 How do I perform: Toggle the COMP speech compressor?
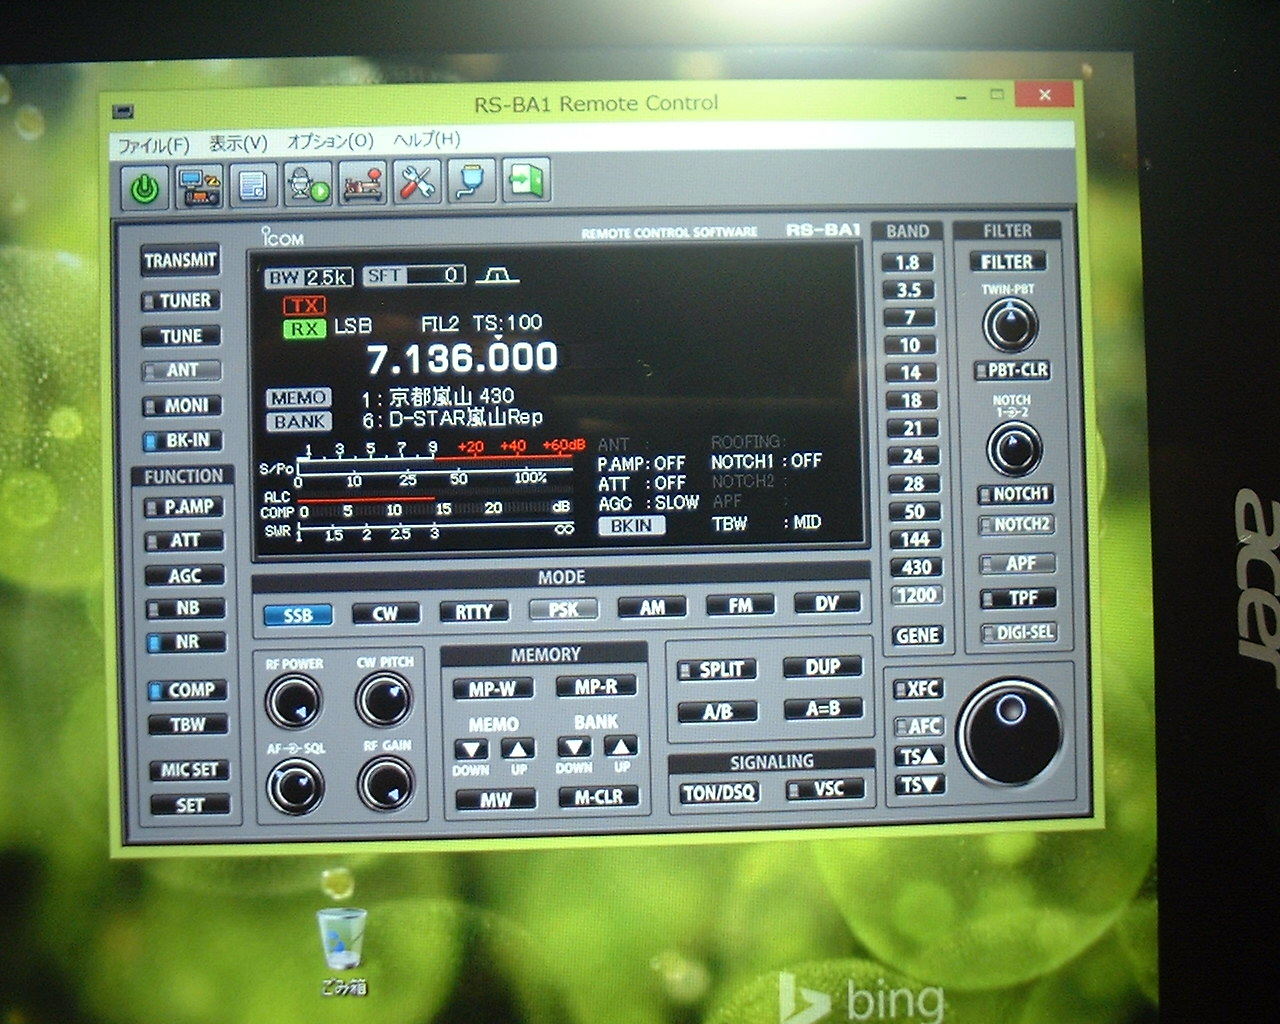(187, 690)
